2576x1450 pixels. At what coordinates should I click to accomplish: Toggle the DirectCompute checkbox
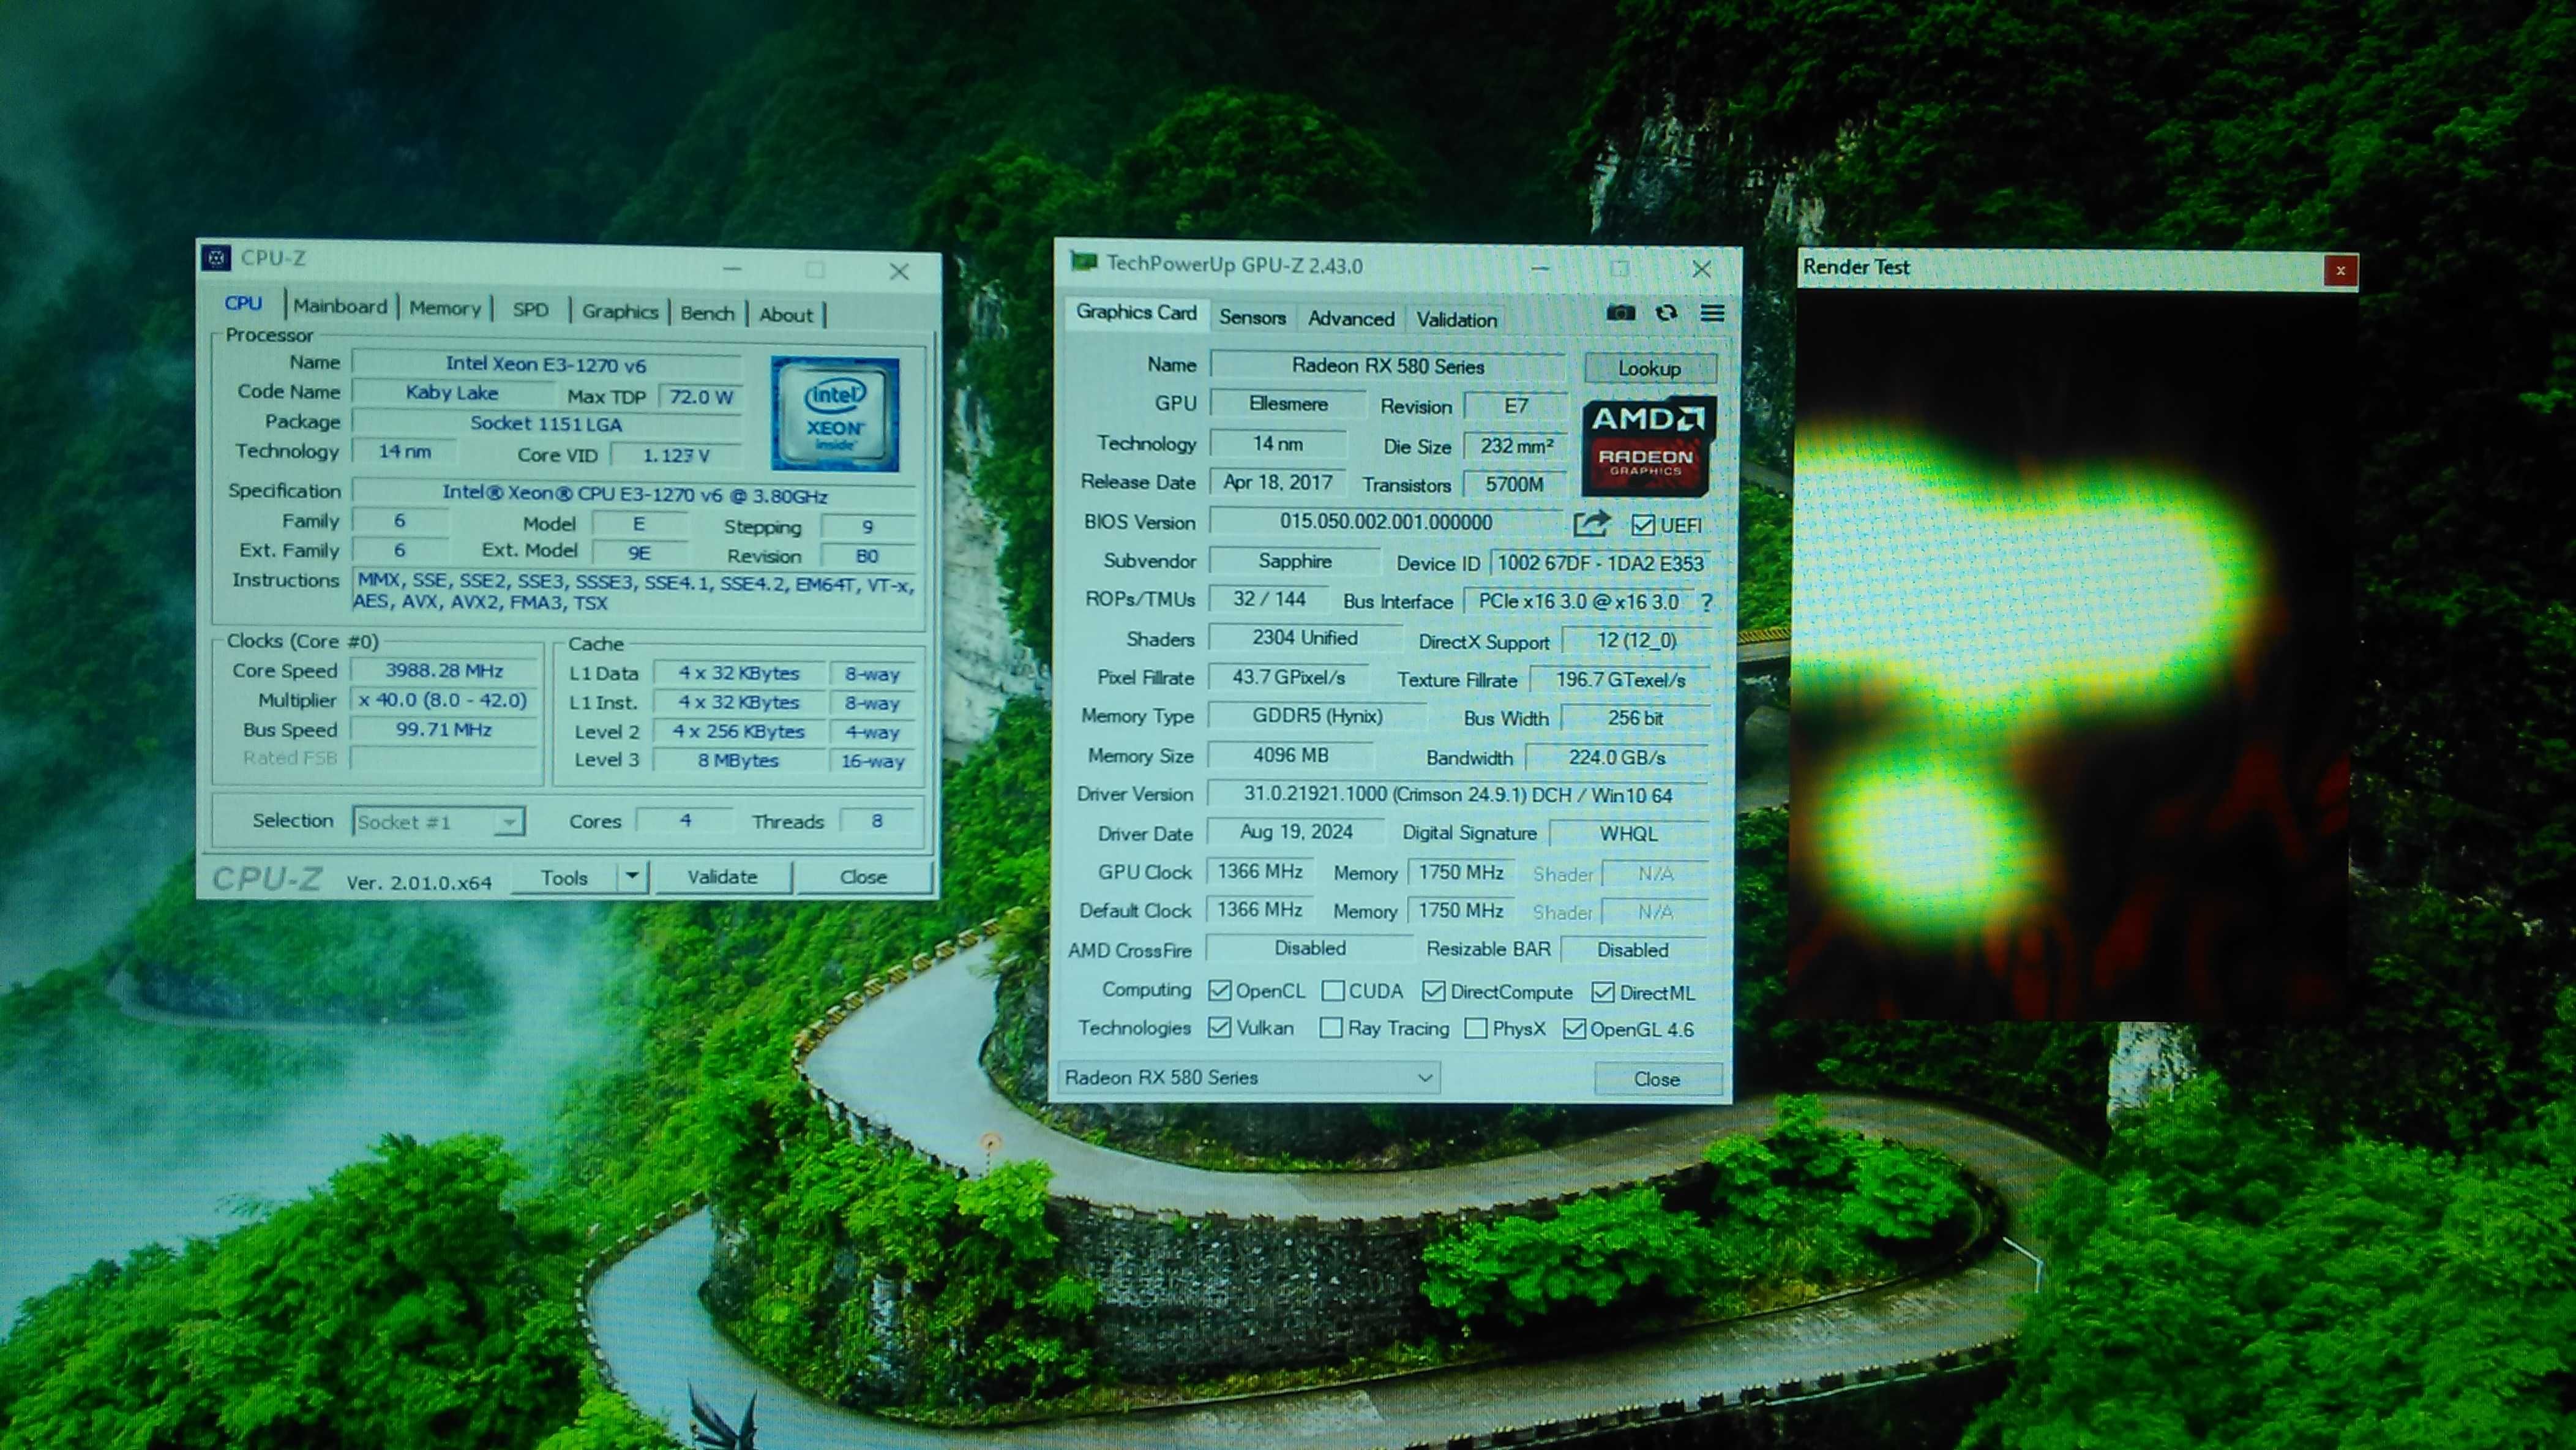[x=1433, y=991]
